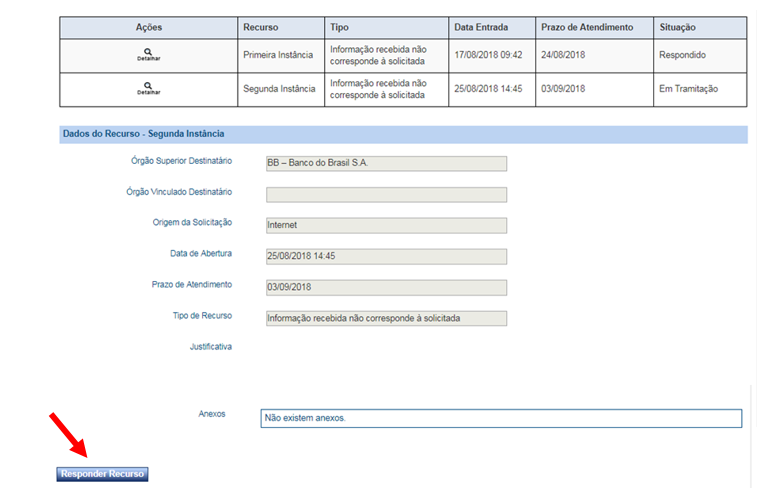Open Detalhar magnifier for Primeira Instância row
The width and height of the screenshot is (775, 493).
tap(148, 52)
